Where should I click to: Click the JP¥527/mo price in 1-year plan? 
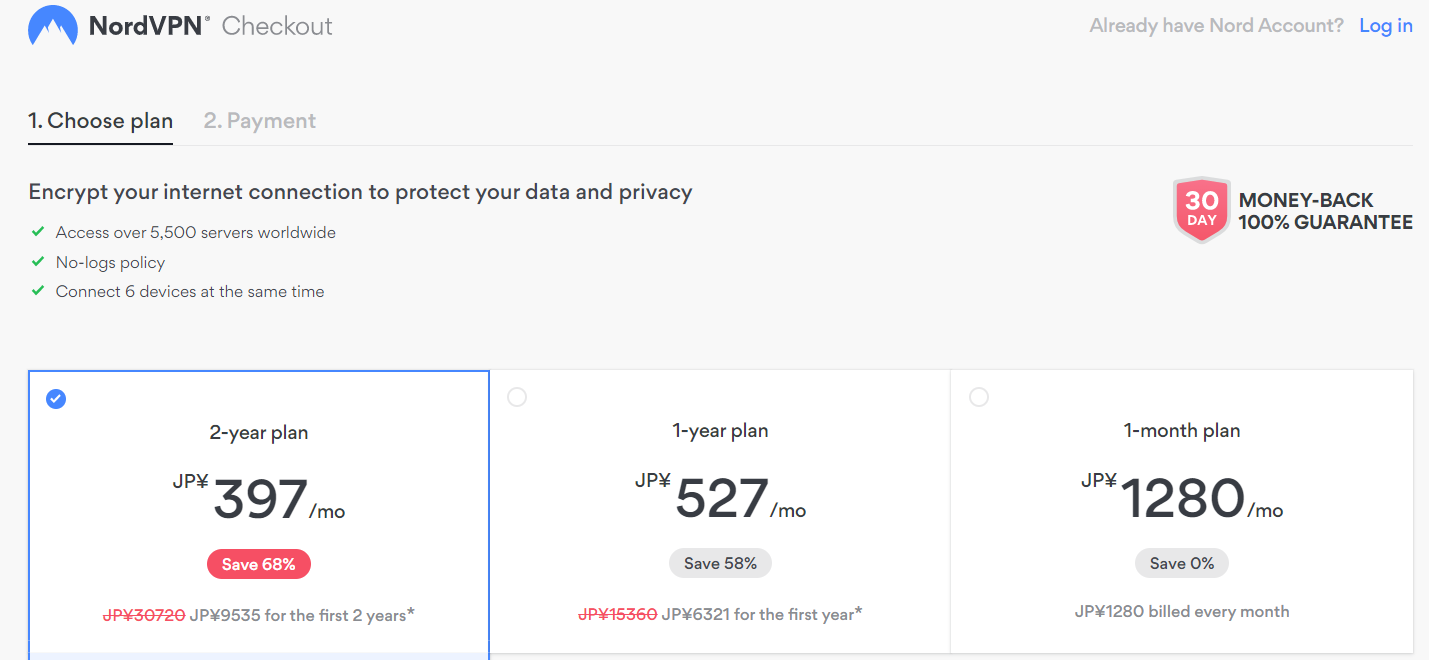[x=720, y=497]
